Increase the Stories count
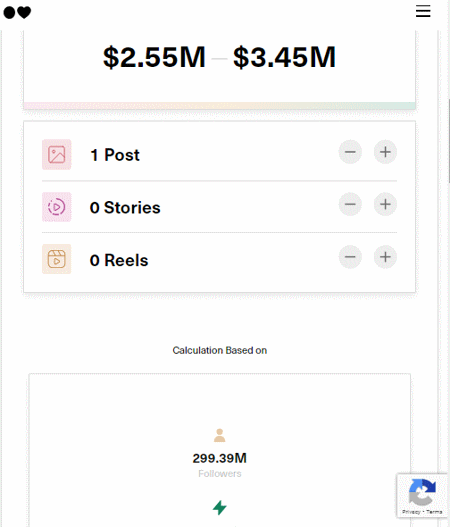Image resolution: width=450 pixels, height=527 pixels. [385, 204]
